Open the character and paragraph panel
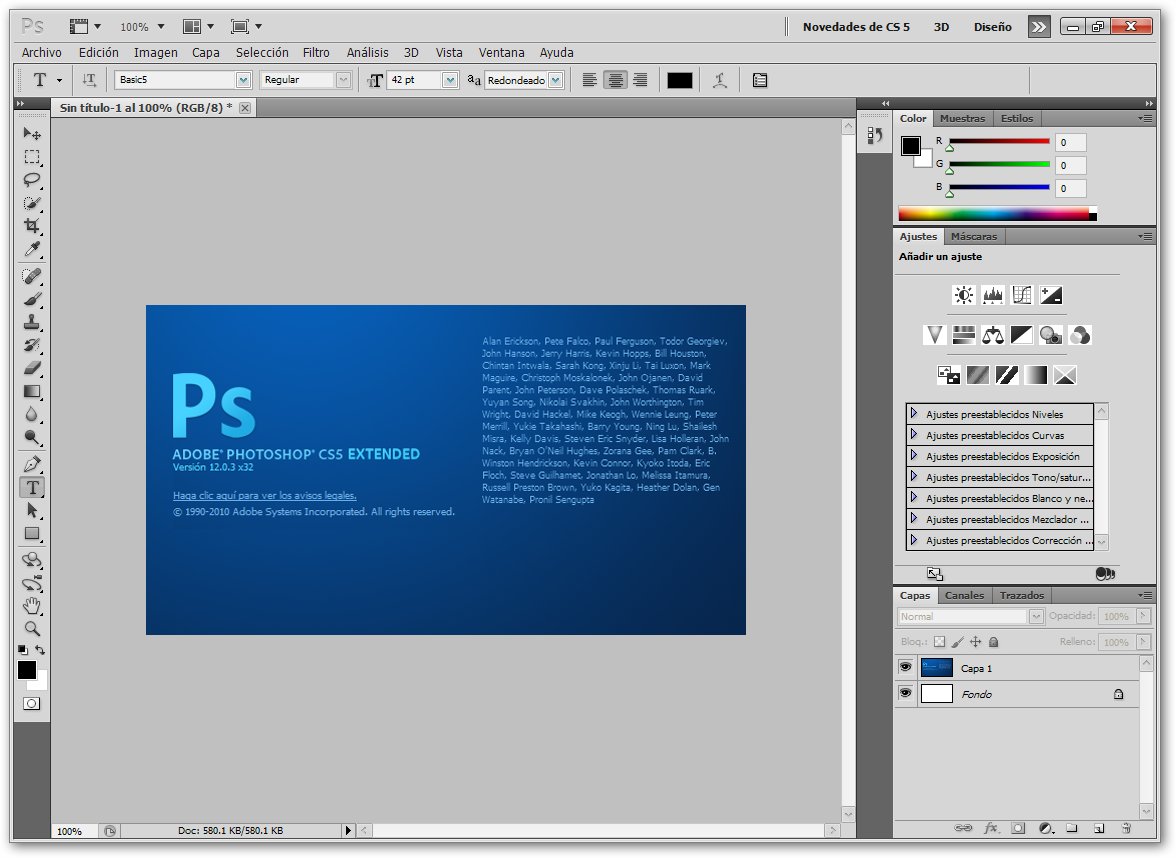 coord(760,80)
